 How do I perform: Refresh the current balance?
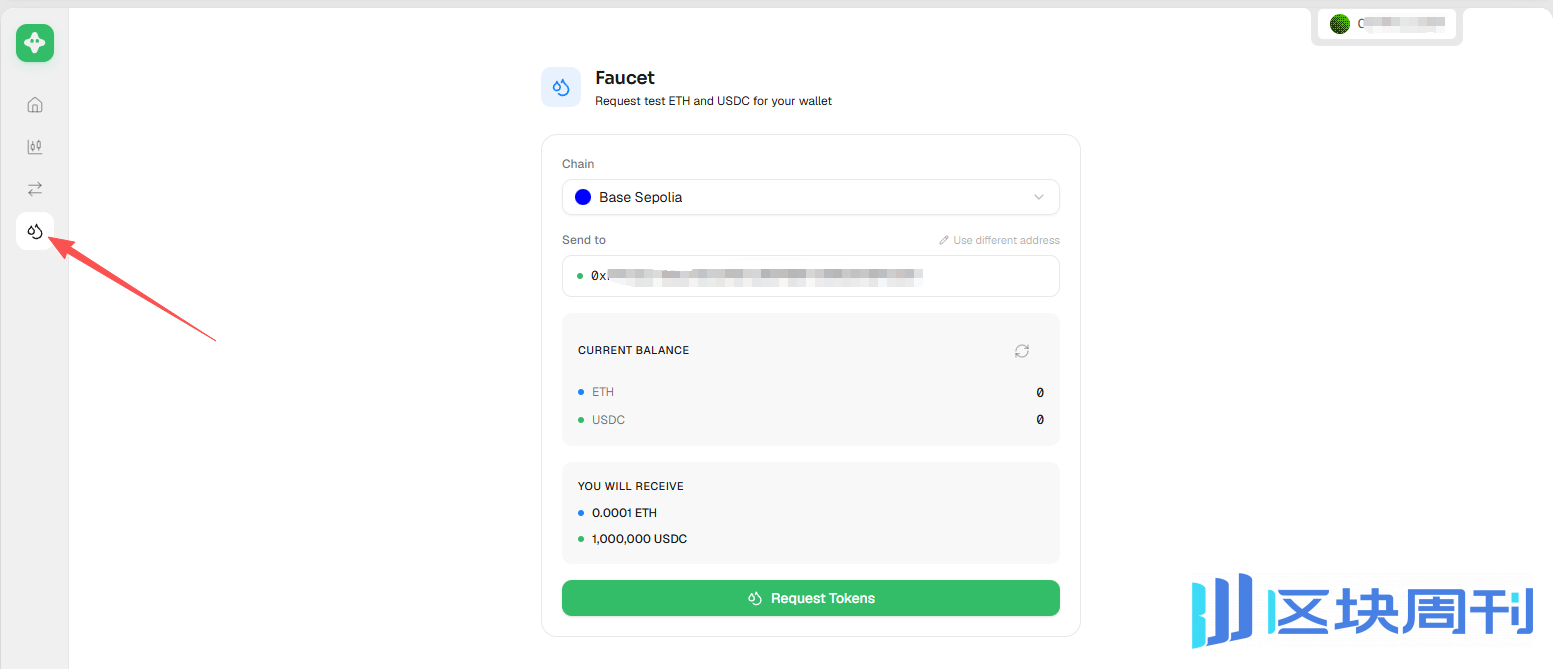point(1021,351)
